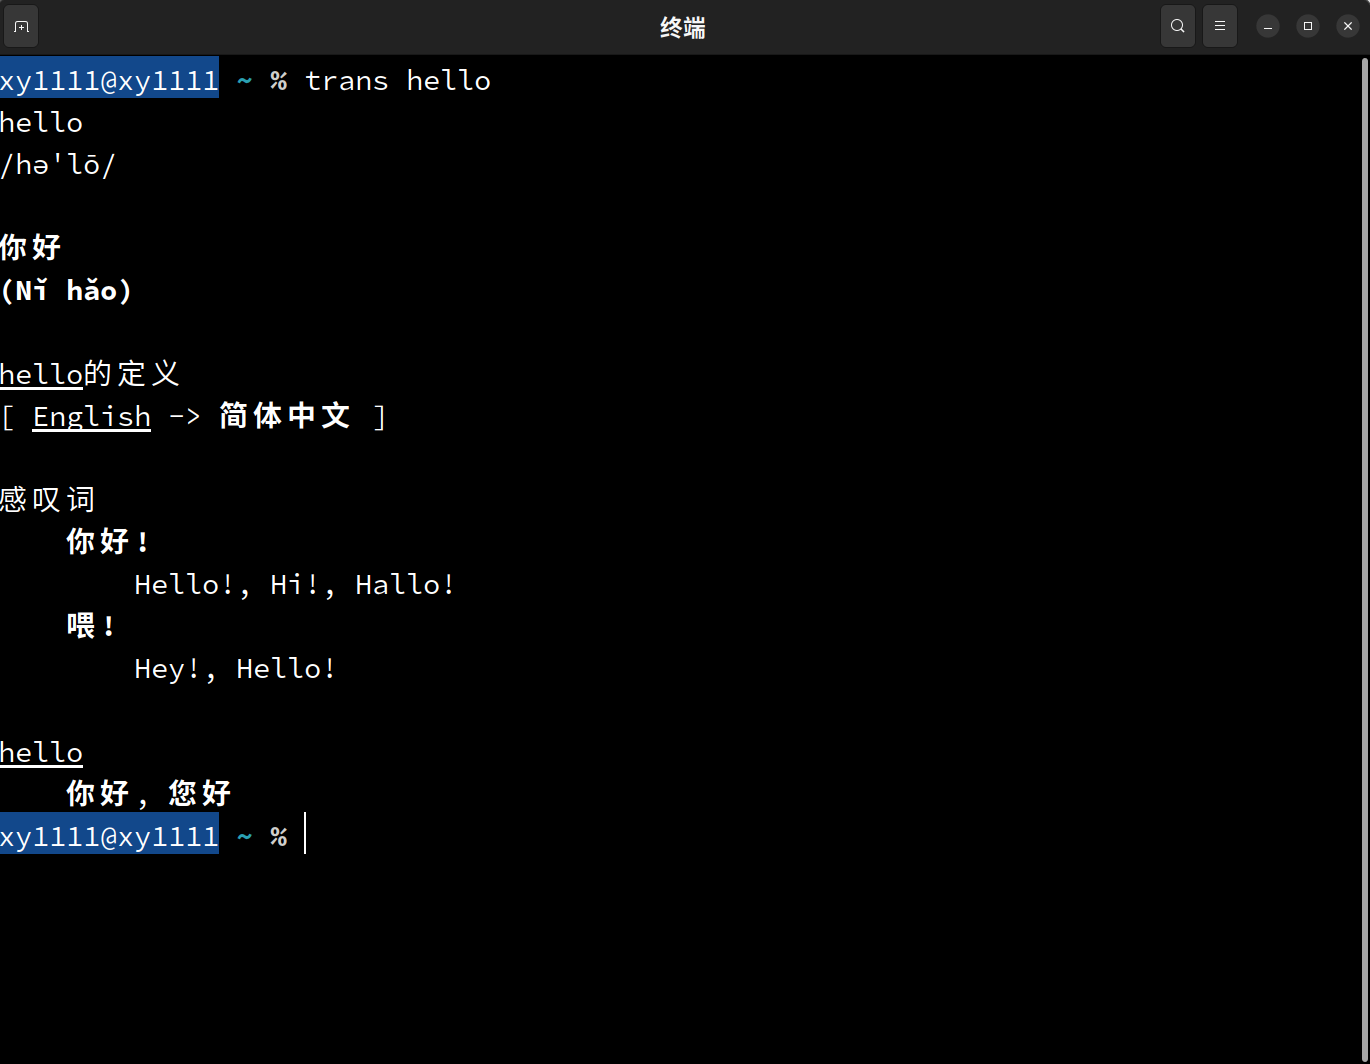Image resolution: width=1370 pixels, height=1064 pixels.
Task: Click the 终端 window title
Action: click(x=683, y=28)
